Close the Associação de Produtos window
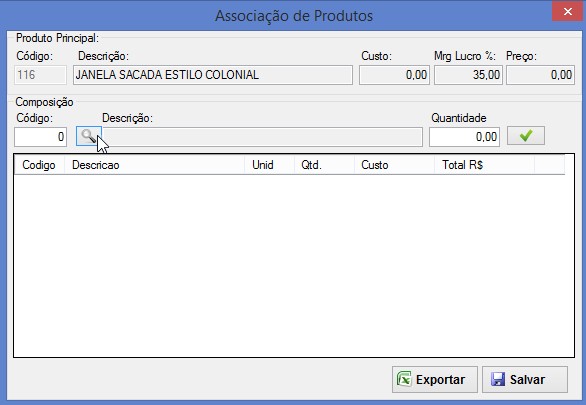This screenshot has height=405, width=586. click(568, 12)
